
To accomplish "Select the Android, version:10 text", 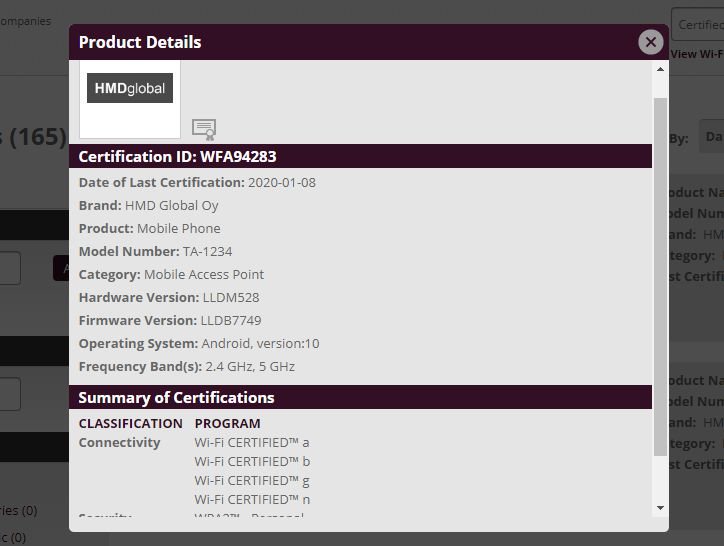I will coord(260,344).
